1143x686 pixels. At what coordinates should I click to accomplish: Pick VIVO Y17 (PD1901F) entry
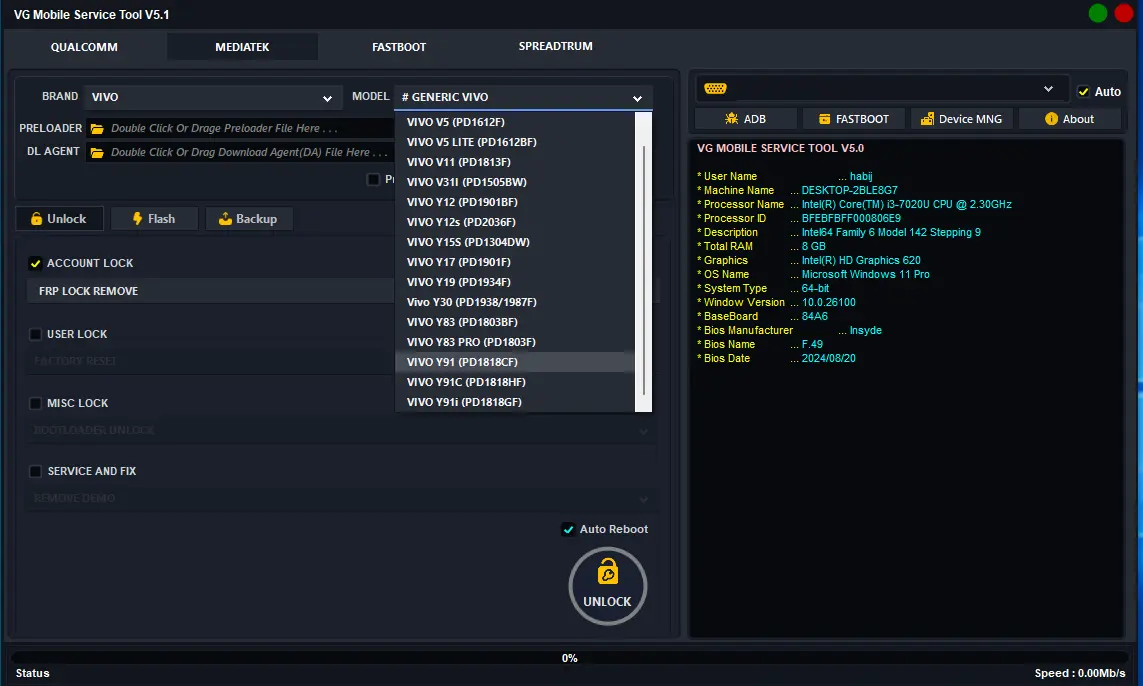[515, 262]
